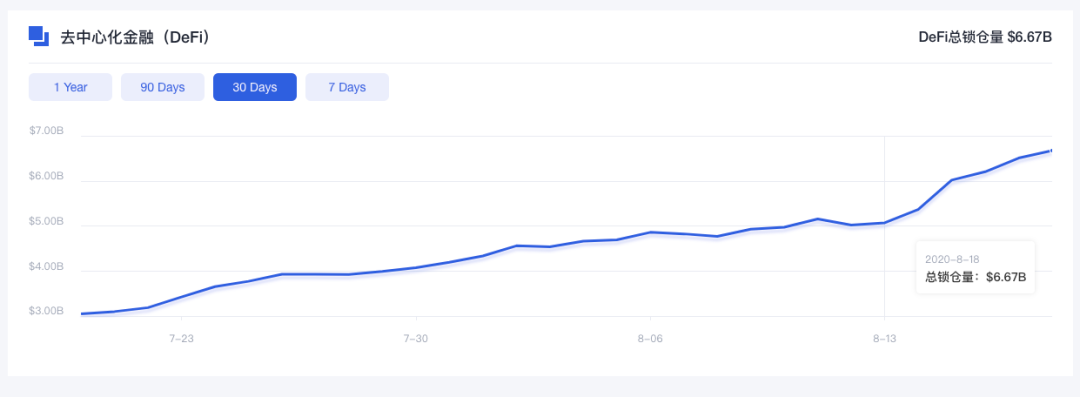The height and width of the screenshot is (397, 1080).
Task: Click the DeFi总锁仓量 $6.67B summary label
Action: [985, 37]
